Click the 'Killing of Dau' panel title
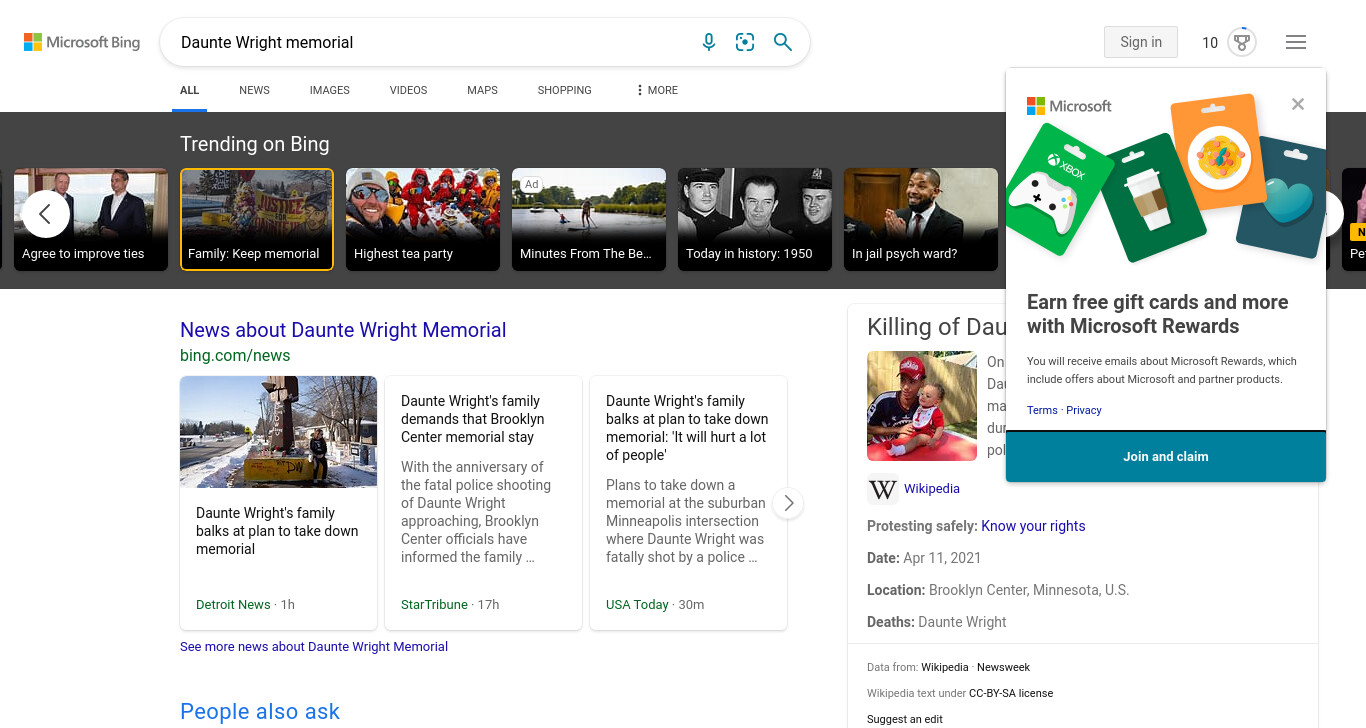The image size is (1366, 728). click(x=936, y=327)
